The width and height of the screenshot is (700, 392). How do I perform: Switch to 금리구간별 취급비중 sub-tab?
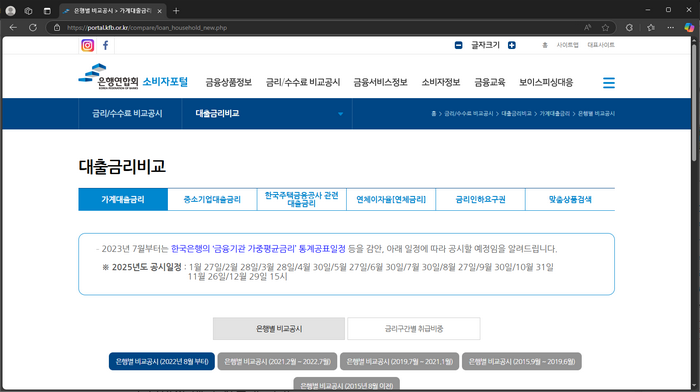click(x=414, y=329)
